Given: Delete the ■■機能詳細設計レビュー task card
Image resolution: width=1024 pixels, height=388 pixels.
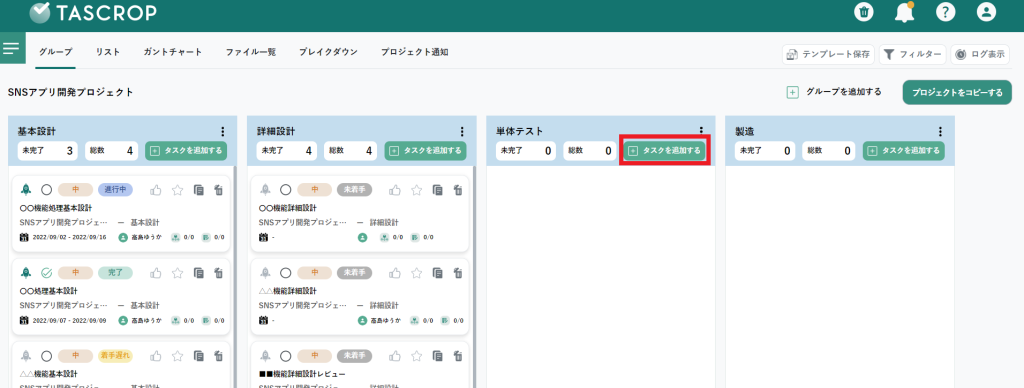Looking at the screenshot, I should (x=458, y=356).
